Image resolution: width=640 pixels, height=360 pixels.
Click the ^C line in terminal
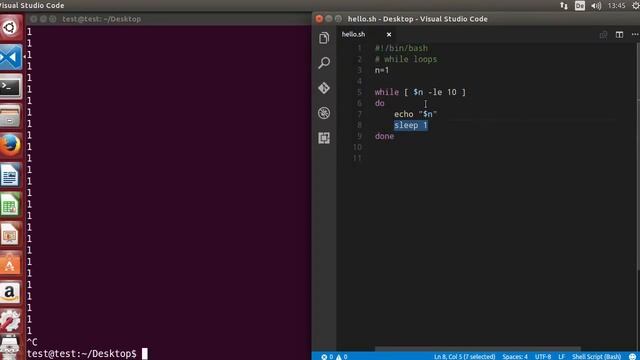pos(32,342)
